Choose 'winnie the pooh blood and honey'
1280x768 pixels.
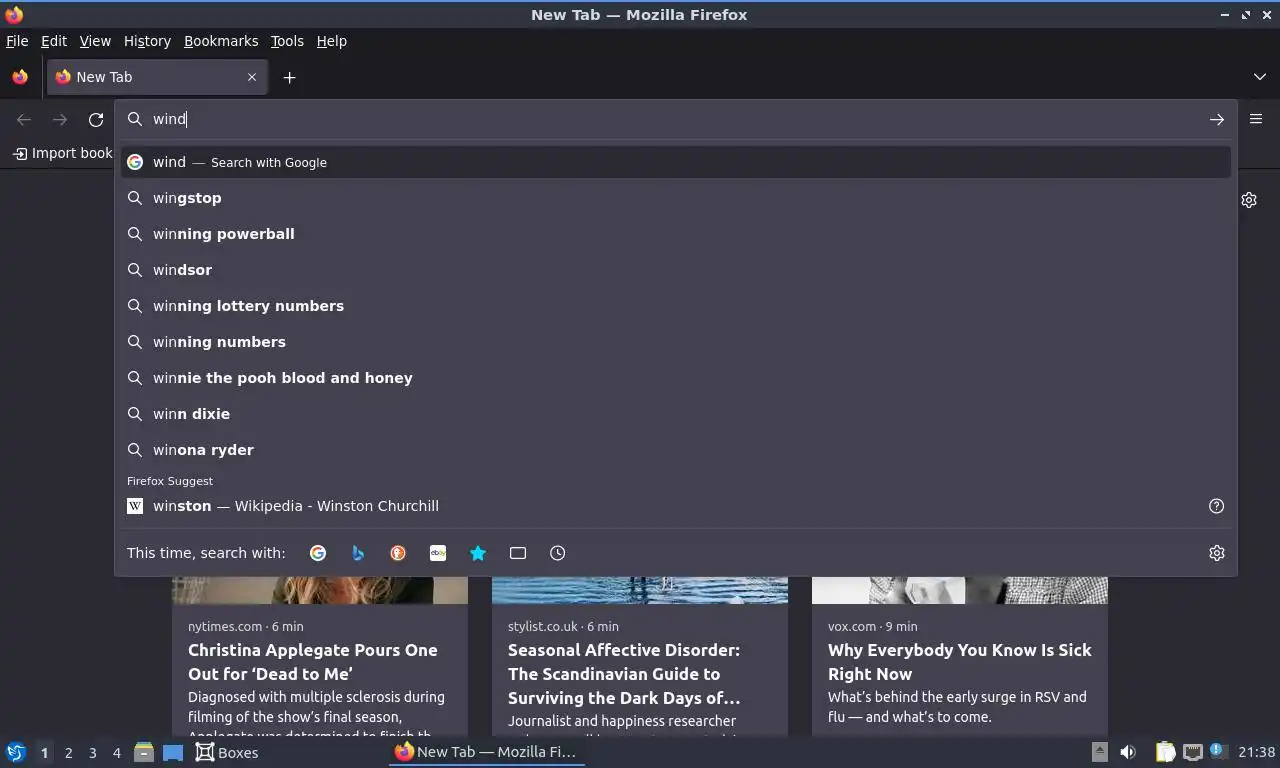[676, 378]
